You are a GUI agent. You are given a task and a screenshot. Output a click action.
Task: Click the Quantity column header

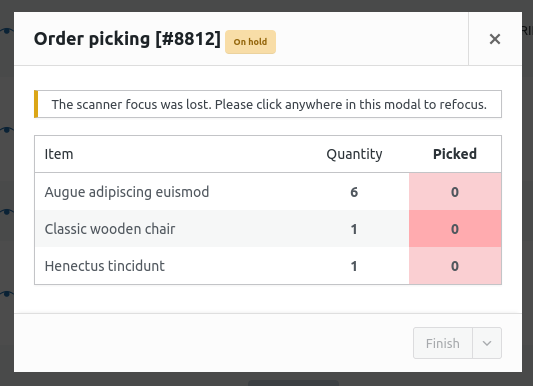354,154
